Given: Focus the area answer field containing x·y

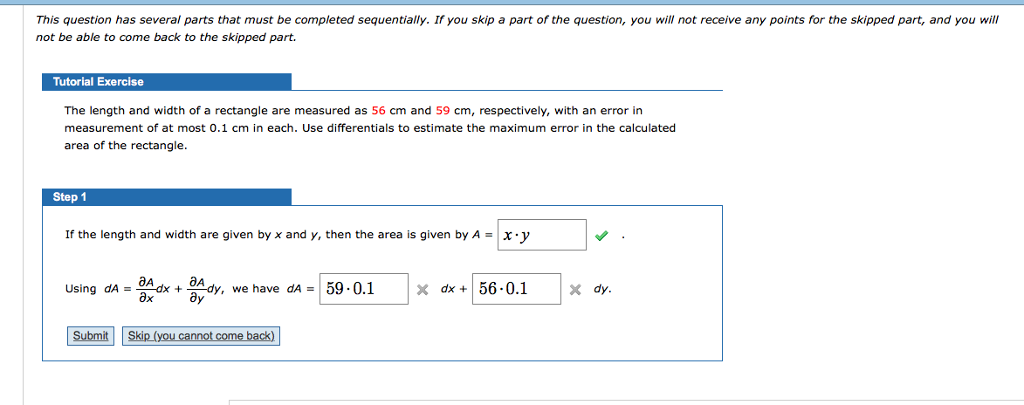Looking at the screenshot, I should click(542, 235).
